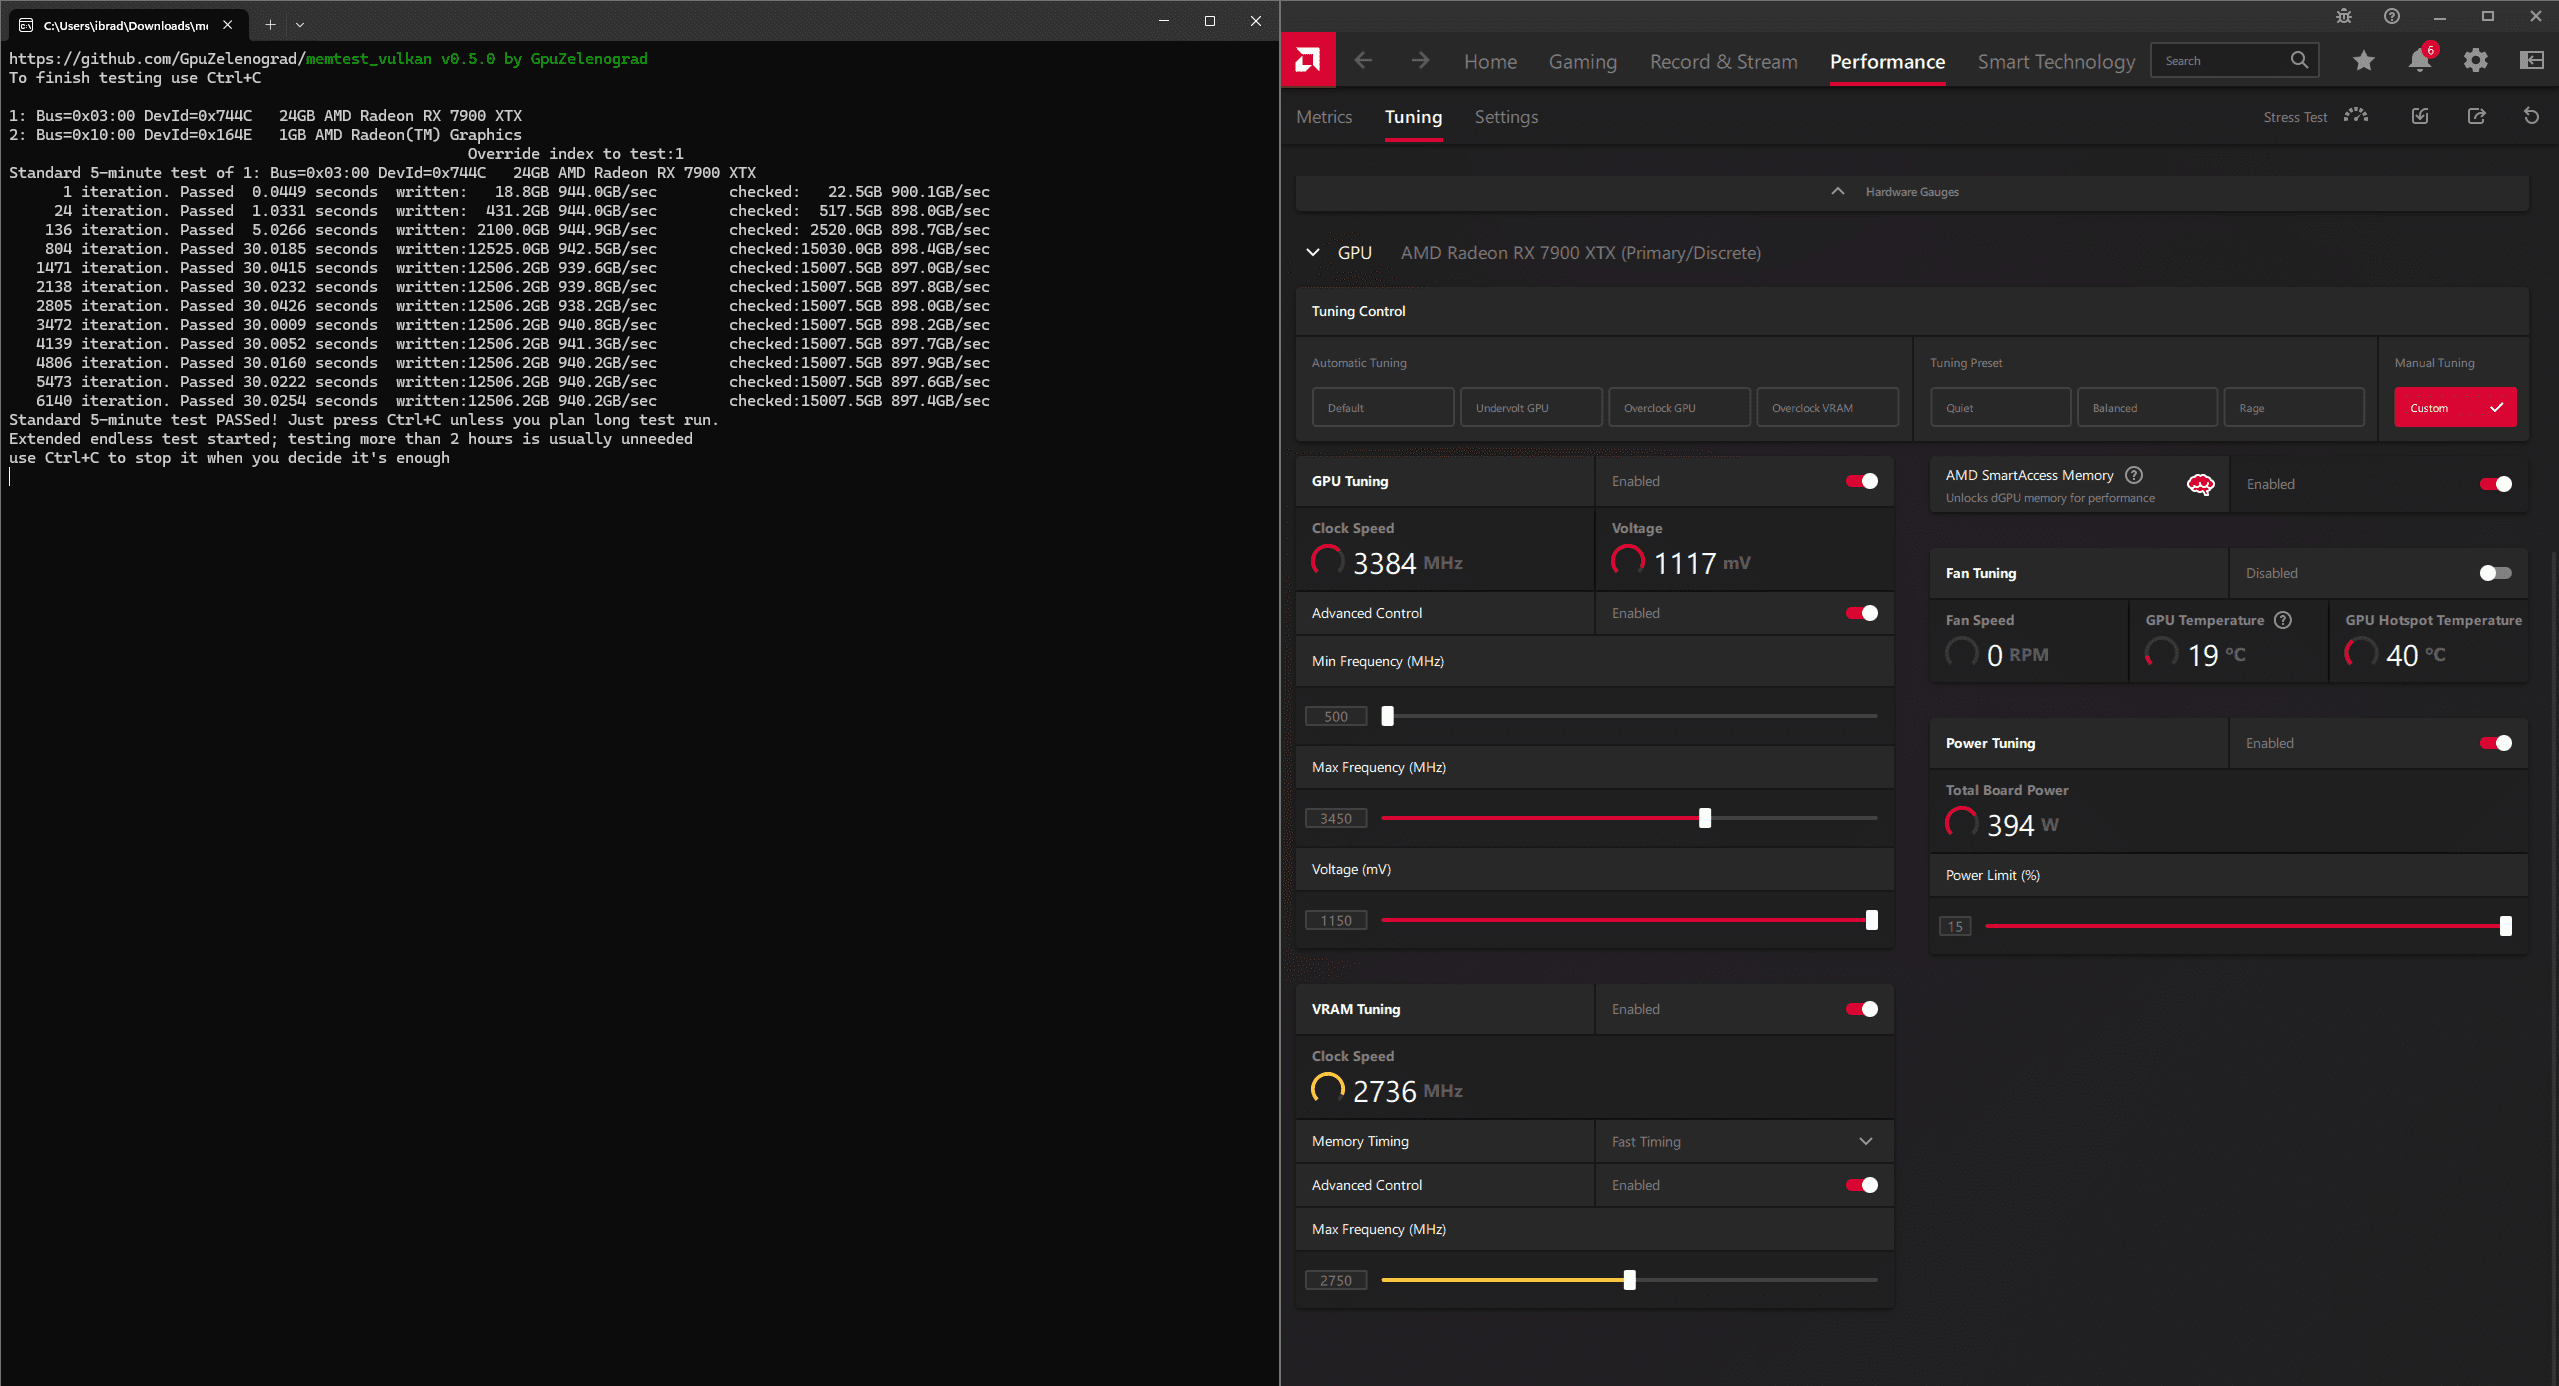The image size is (2559, 1386).
Task: Click GPU Voltage slider handle
Action: (x=1871, y=920)
